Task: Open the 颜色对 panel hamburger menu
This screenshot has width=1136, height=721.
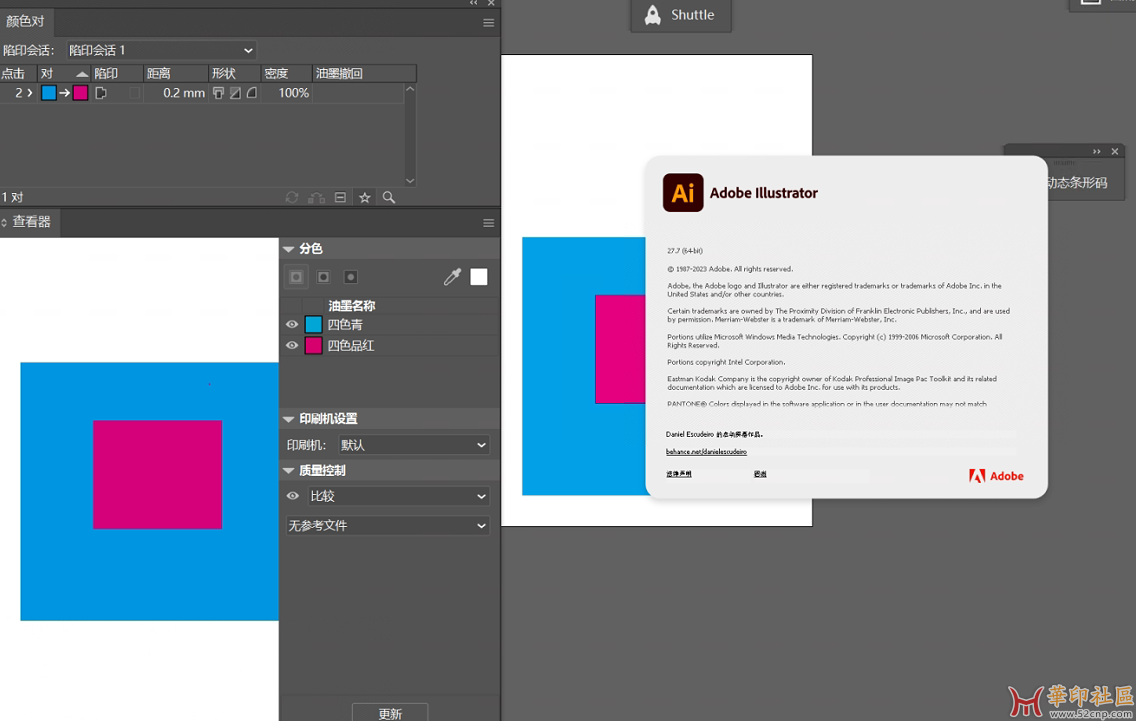Action: point(489,23)
